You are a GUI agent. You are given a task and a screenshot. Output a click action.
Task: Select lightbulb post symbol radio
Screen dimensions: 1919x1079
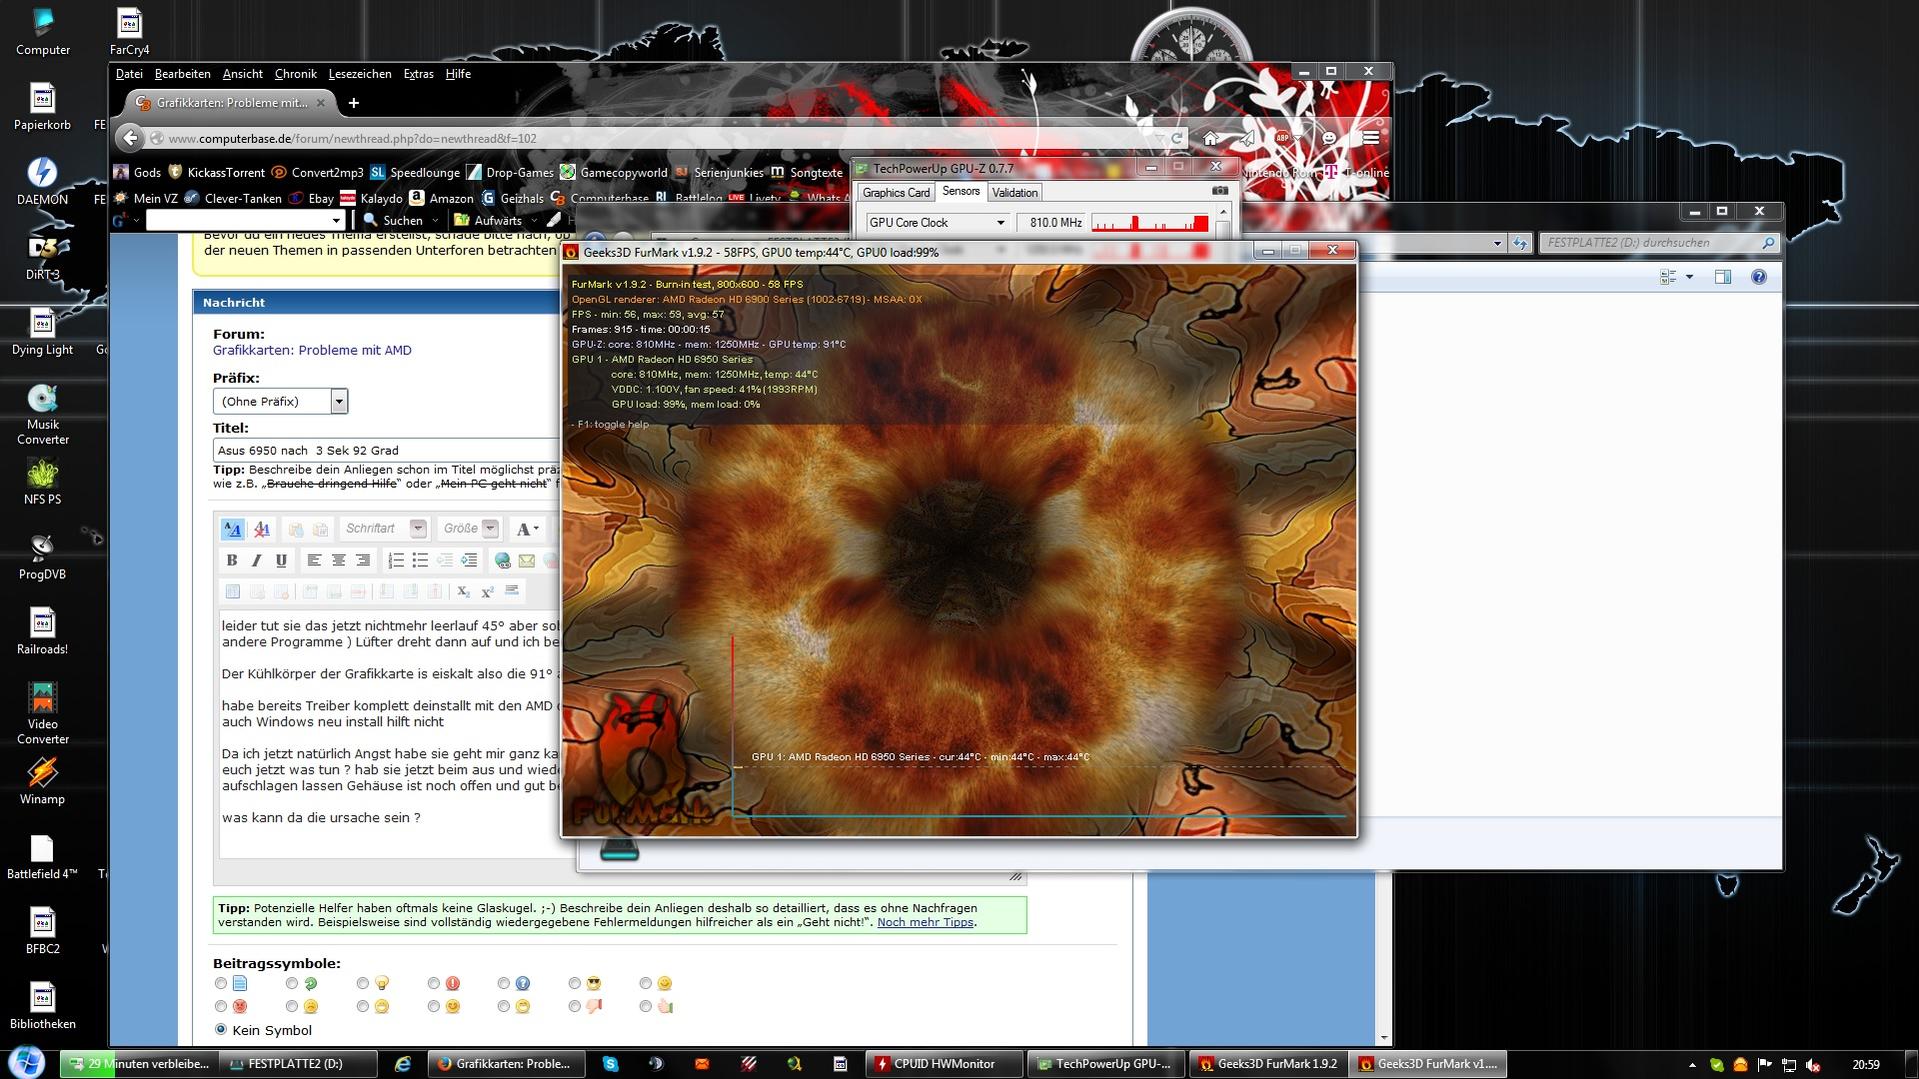tap(363, 984)
